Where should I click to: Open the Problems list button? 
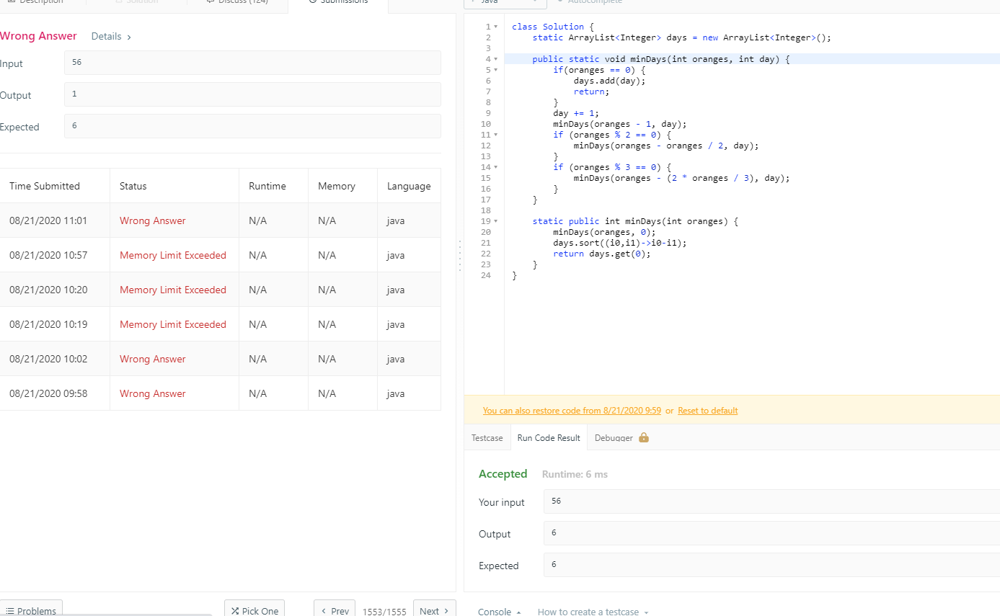[x=31, y=608]
